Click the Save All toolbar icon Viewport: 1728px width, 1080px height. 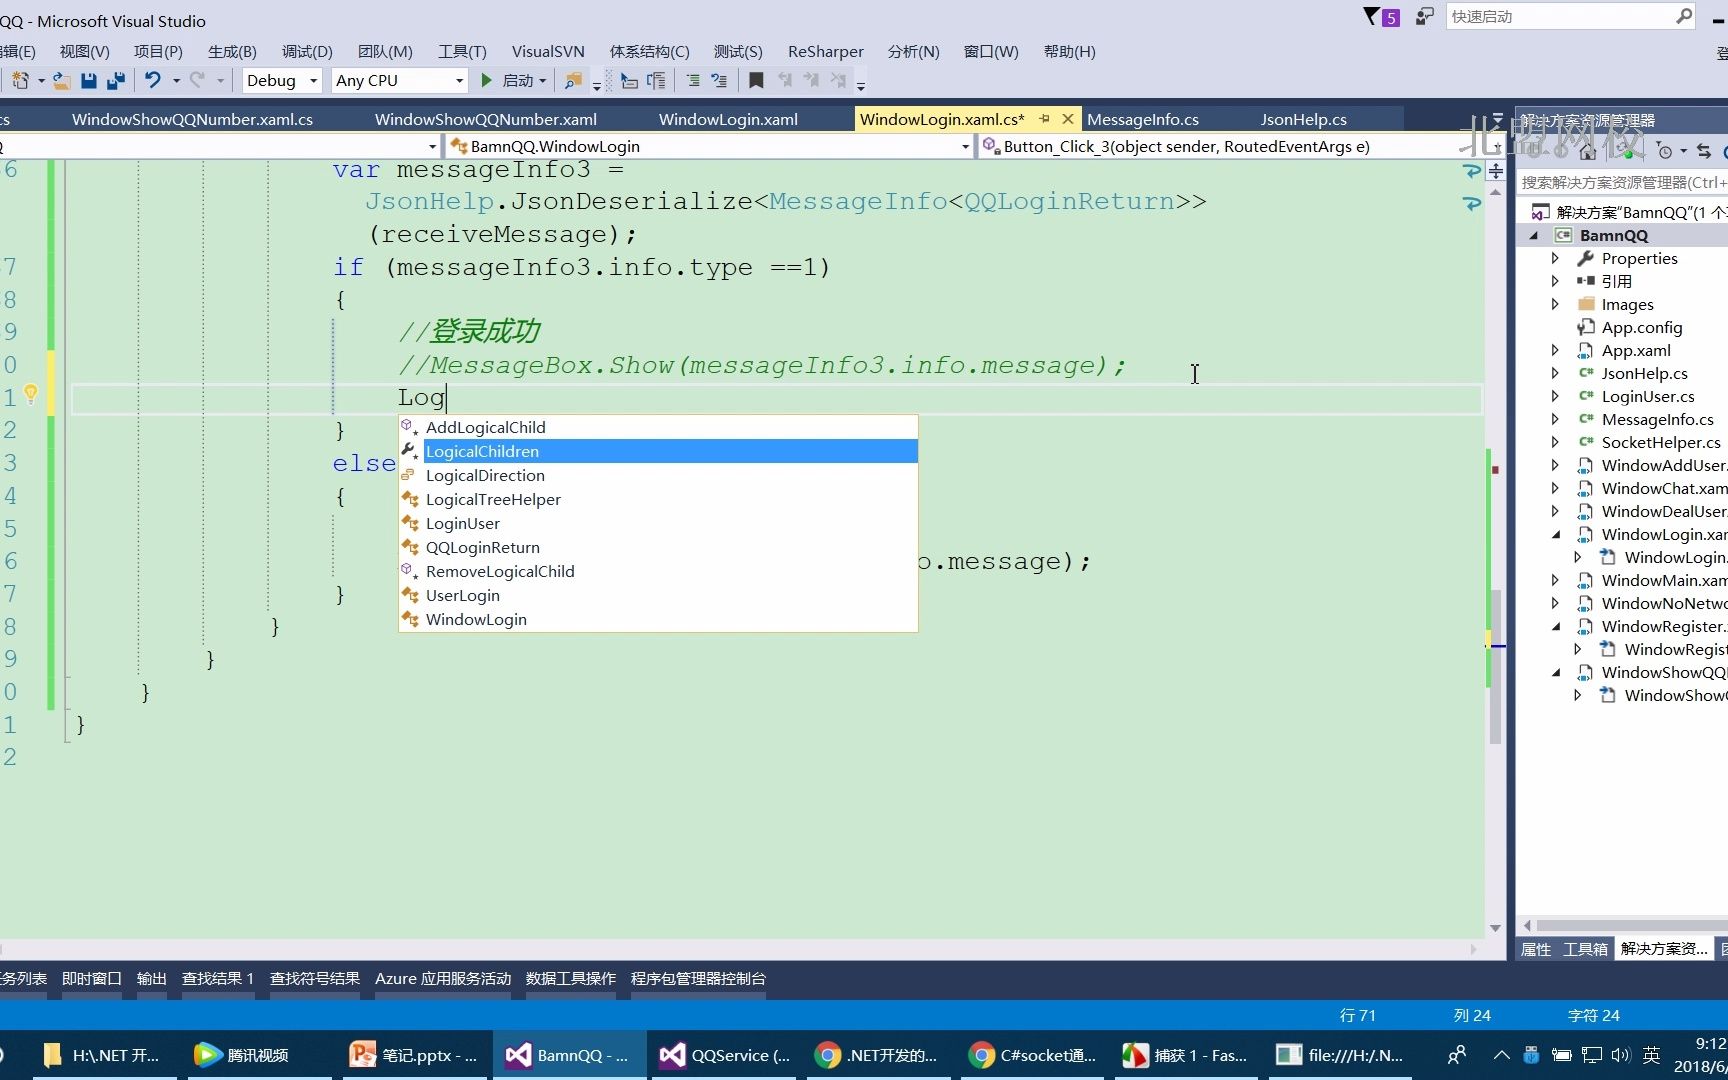[x=116, y=80]
